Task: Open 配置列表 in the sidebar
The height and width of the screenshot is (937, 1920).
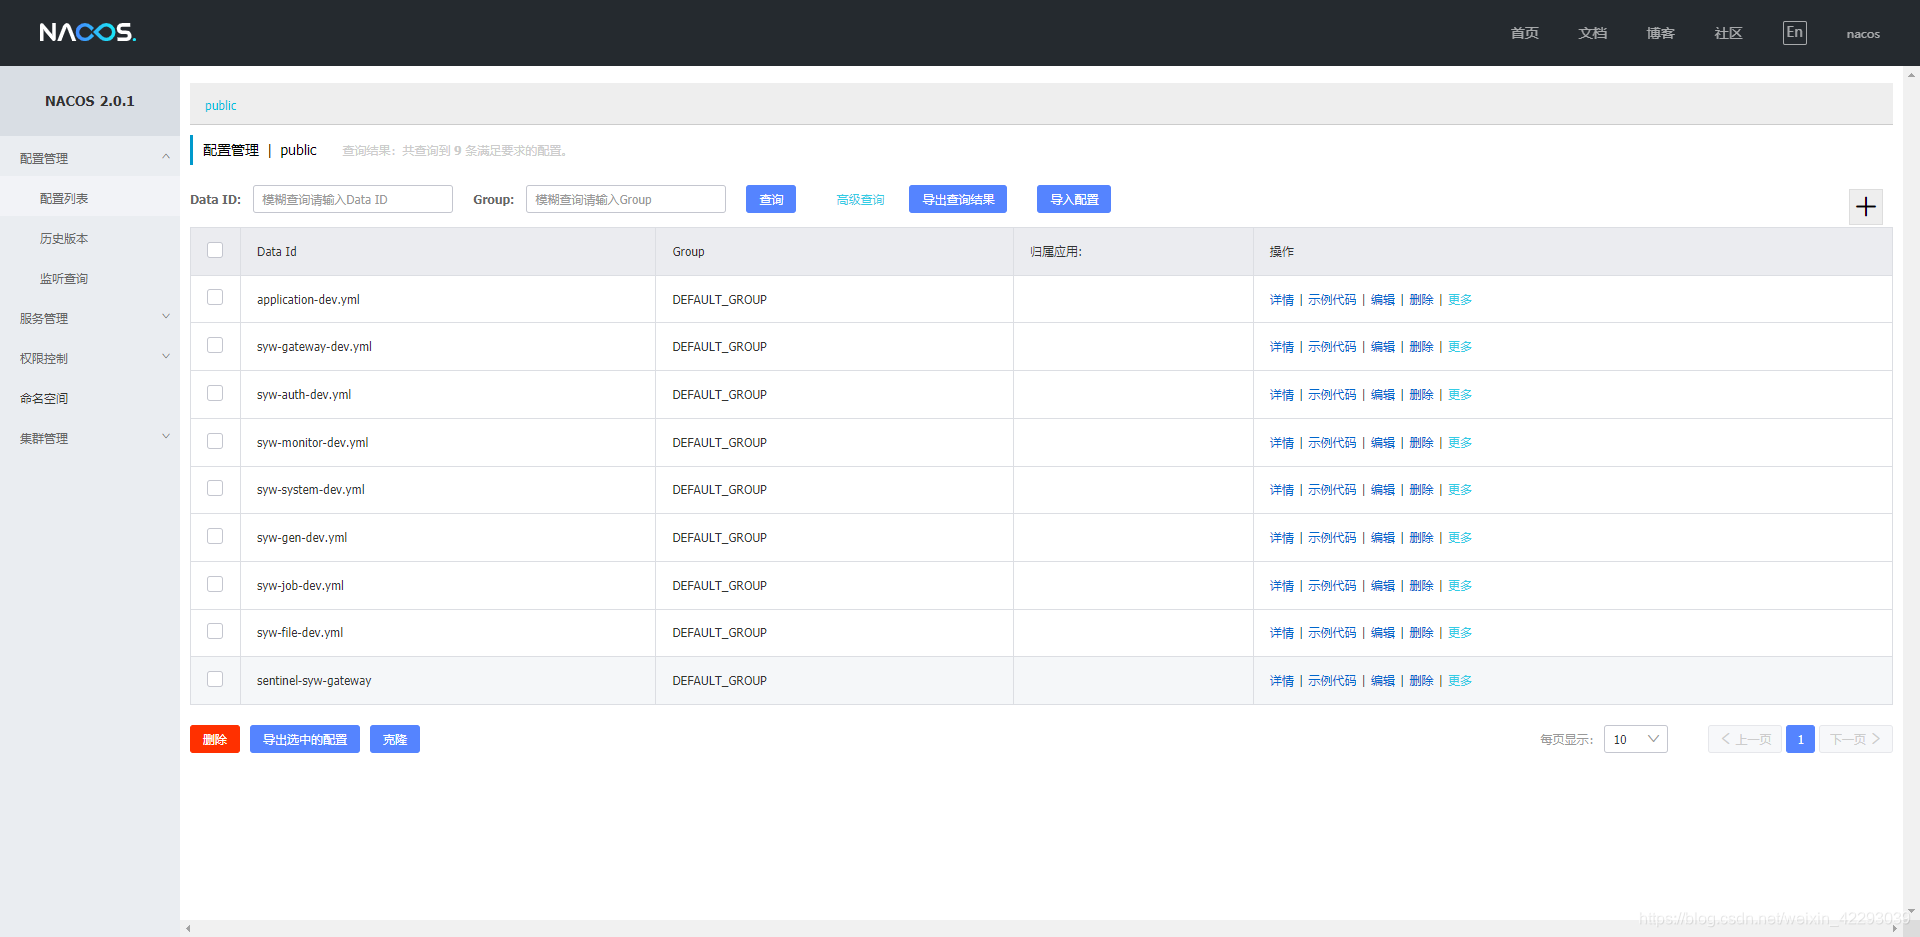Action: (x=64, y=198)
